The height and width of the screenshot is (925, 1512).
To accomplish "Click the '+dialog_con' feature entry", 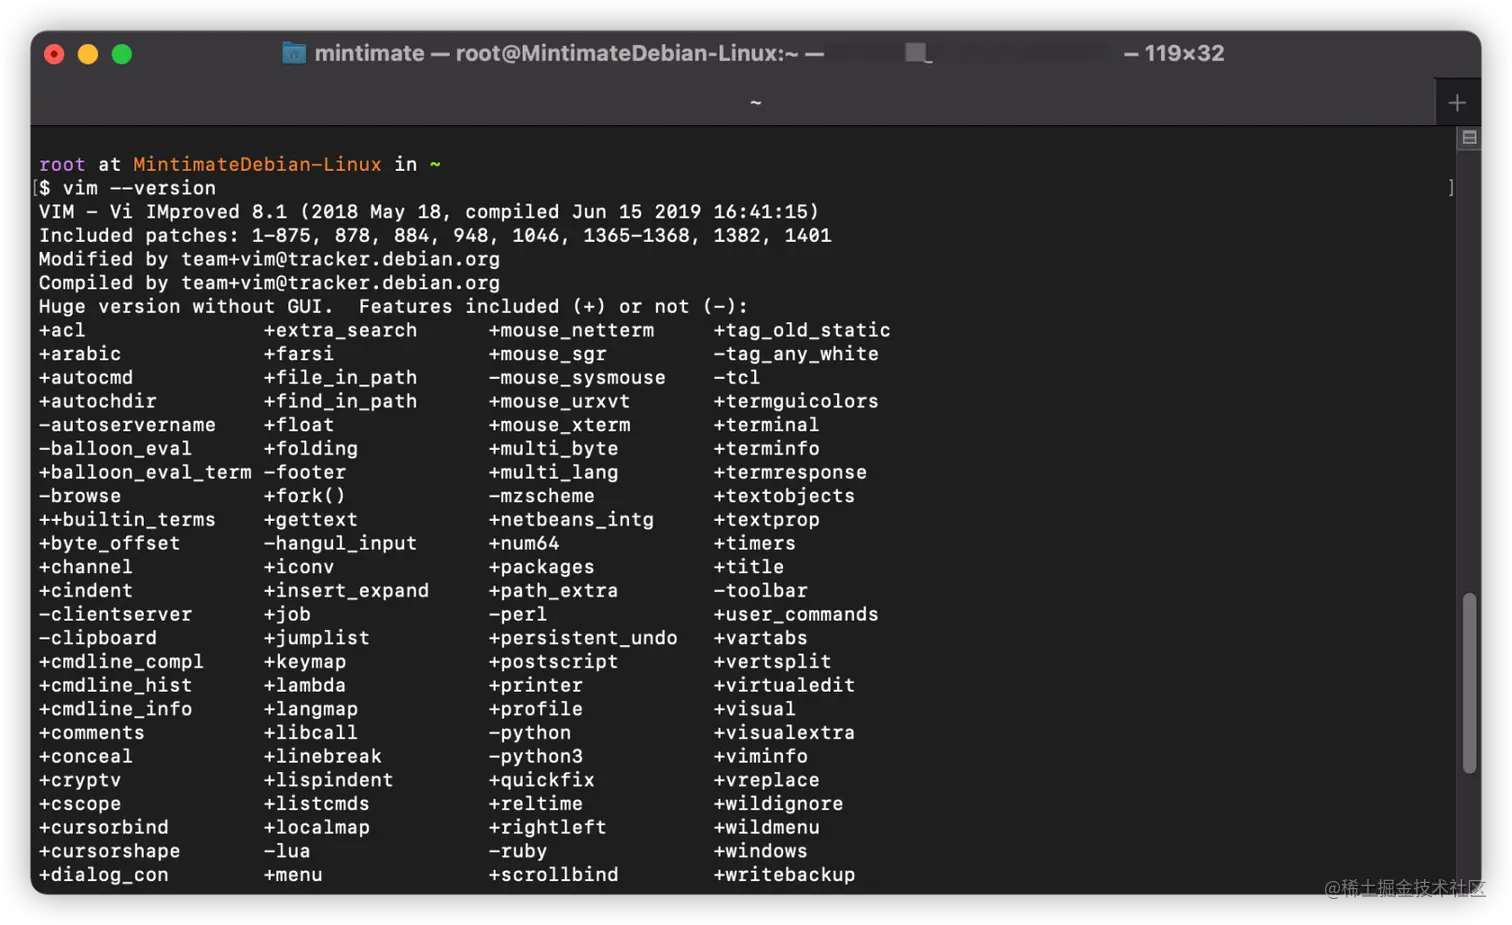I will (x=104, y=875).
